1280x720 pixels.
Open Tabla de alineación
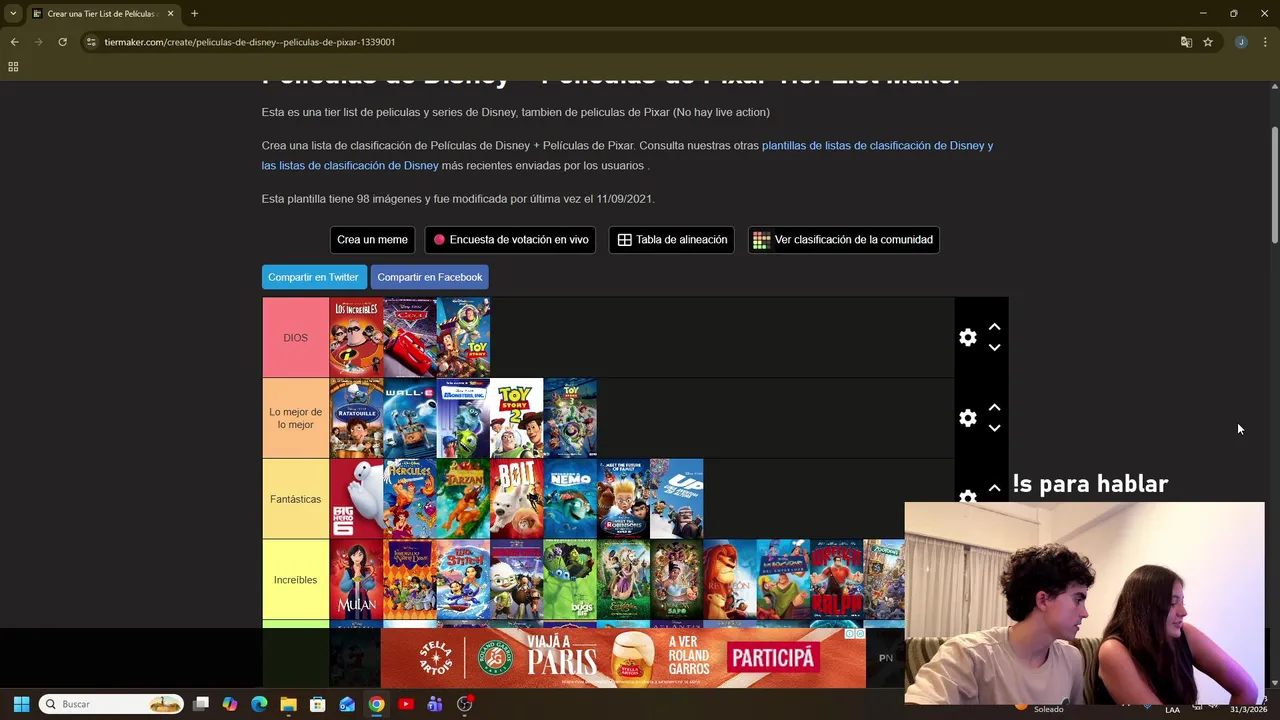coord(672,240)
